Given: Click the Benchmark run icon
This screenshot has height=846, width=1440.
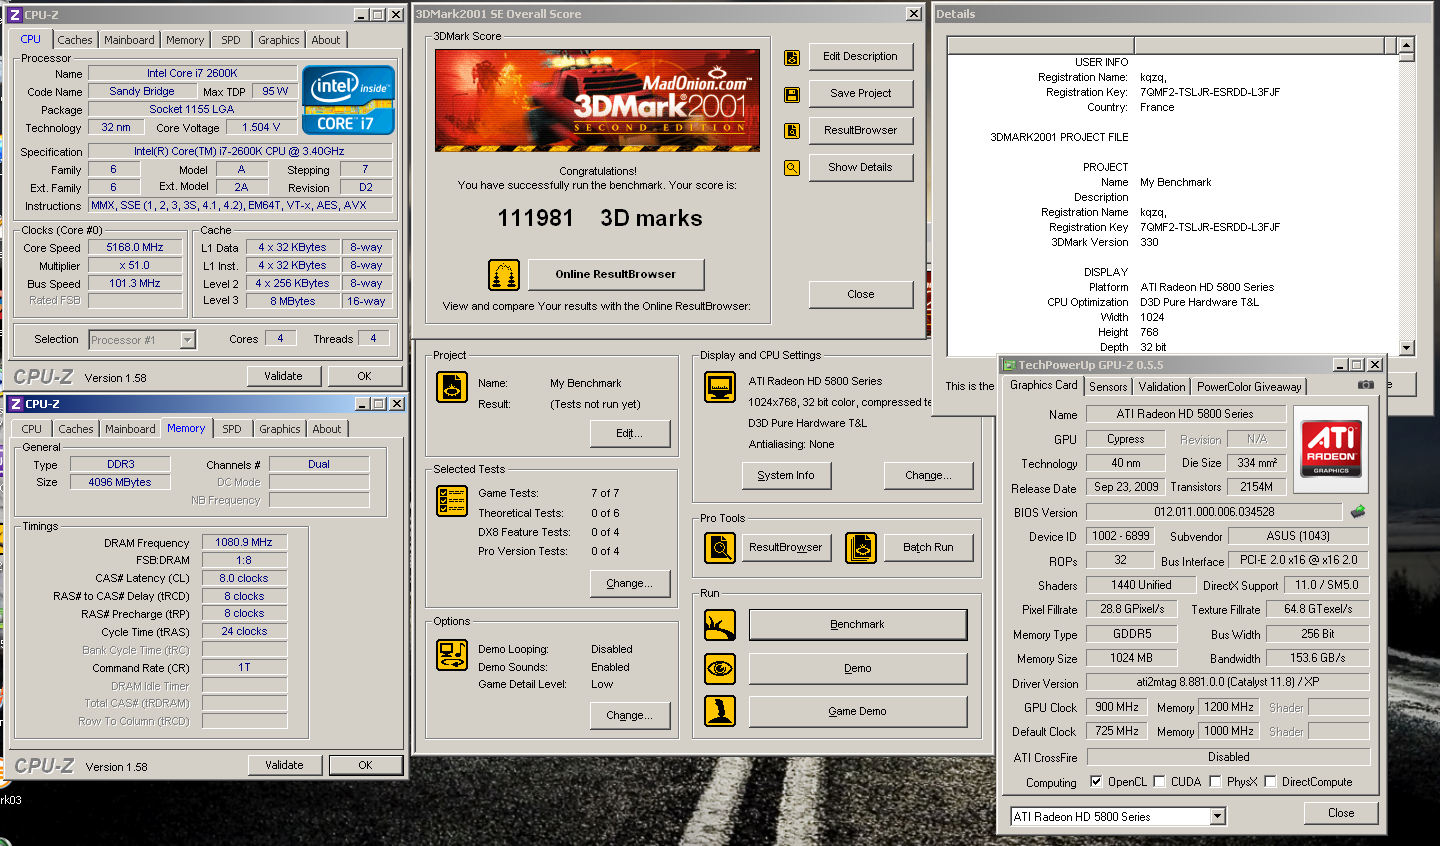Looking at the screenshot, I should coord(720,625).
